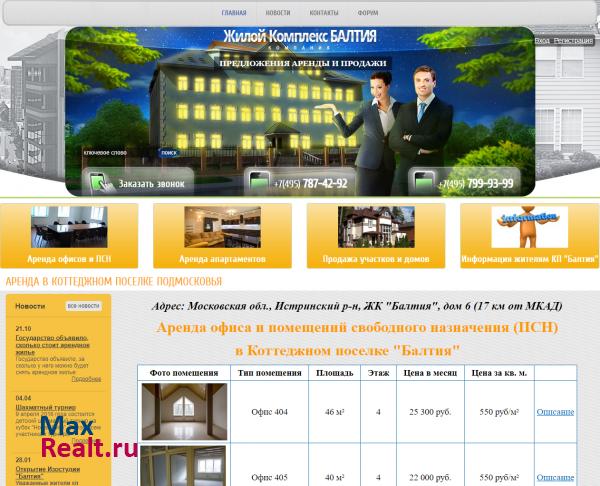Viewport: 600px width, 486px height.
Task: Click the Площадь column header
Action: click(334, 373)
